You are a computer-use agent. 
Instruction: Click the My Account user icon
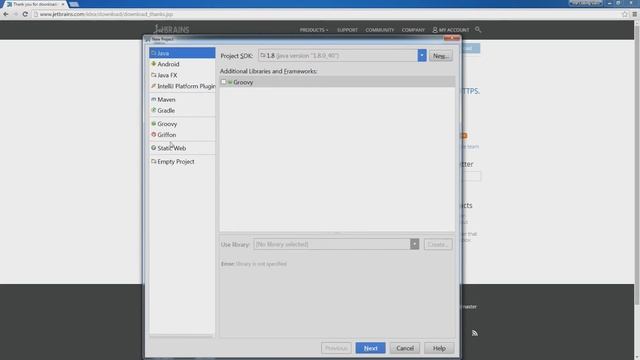tap(435, 30)
